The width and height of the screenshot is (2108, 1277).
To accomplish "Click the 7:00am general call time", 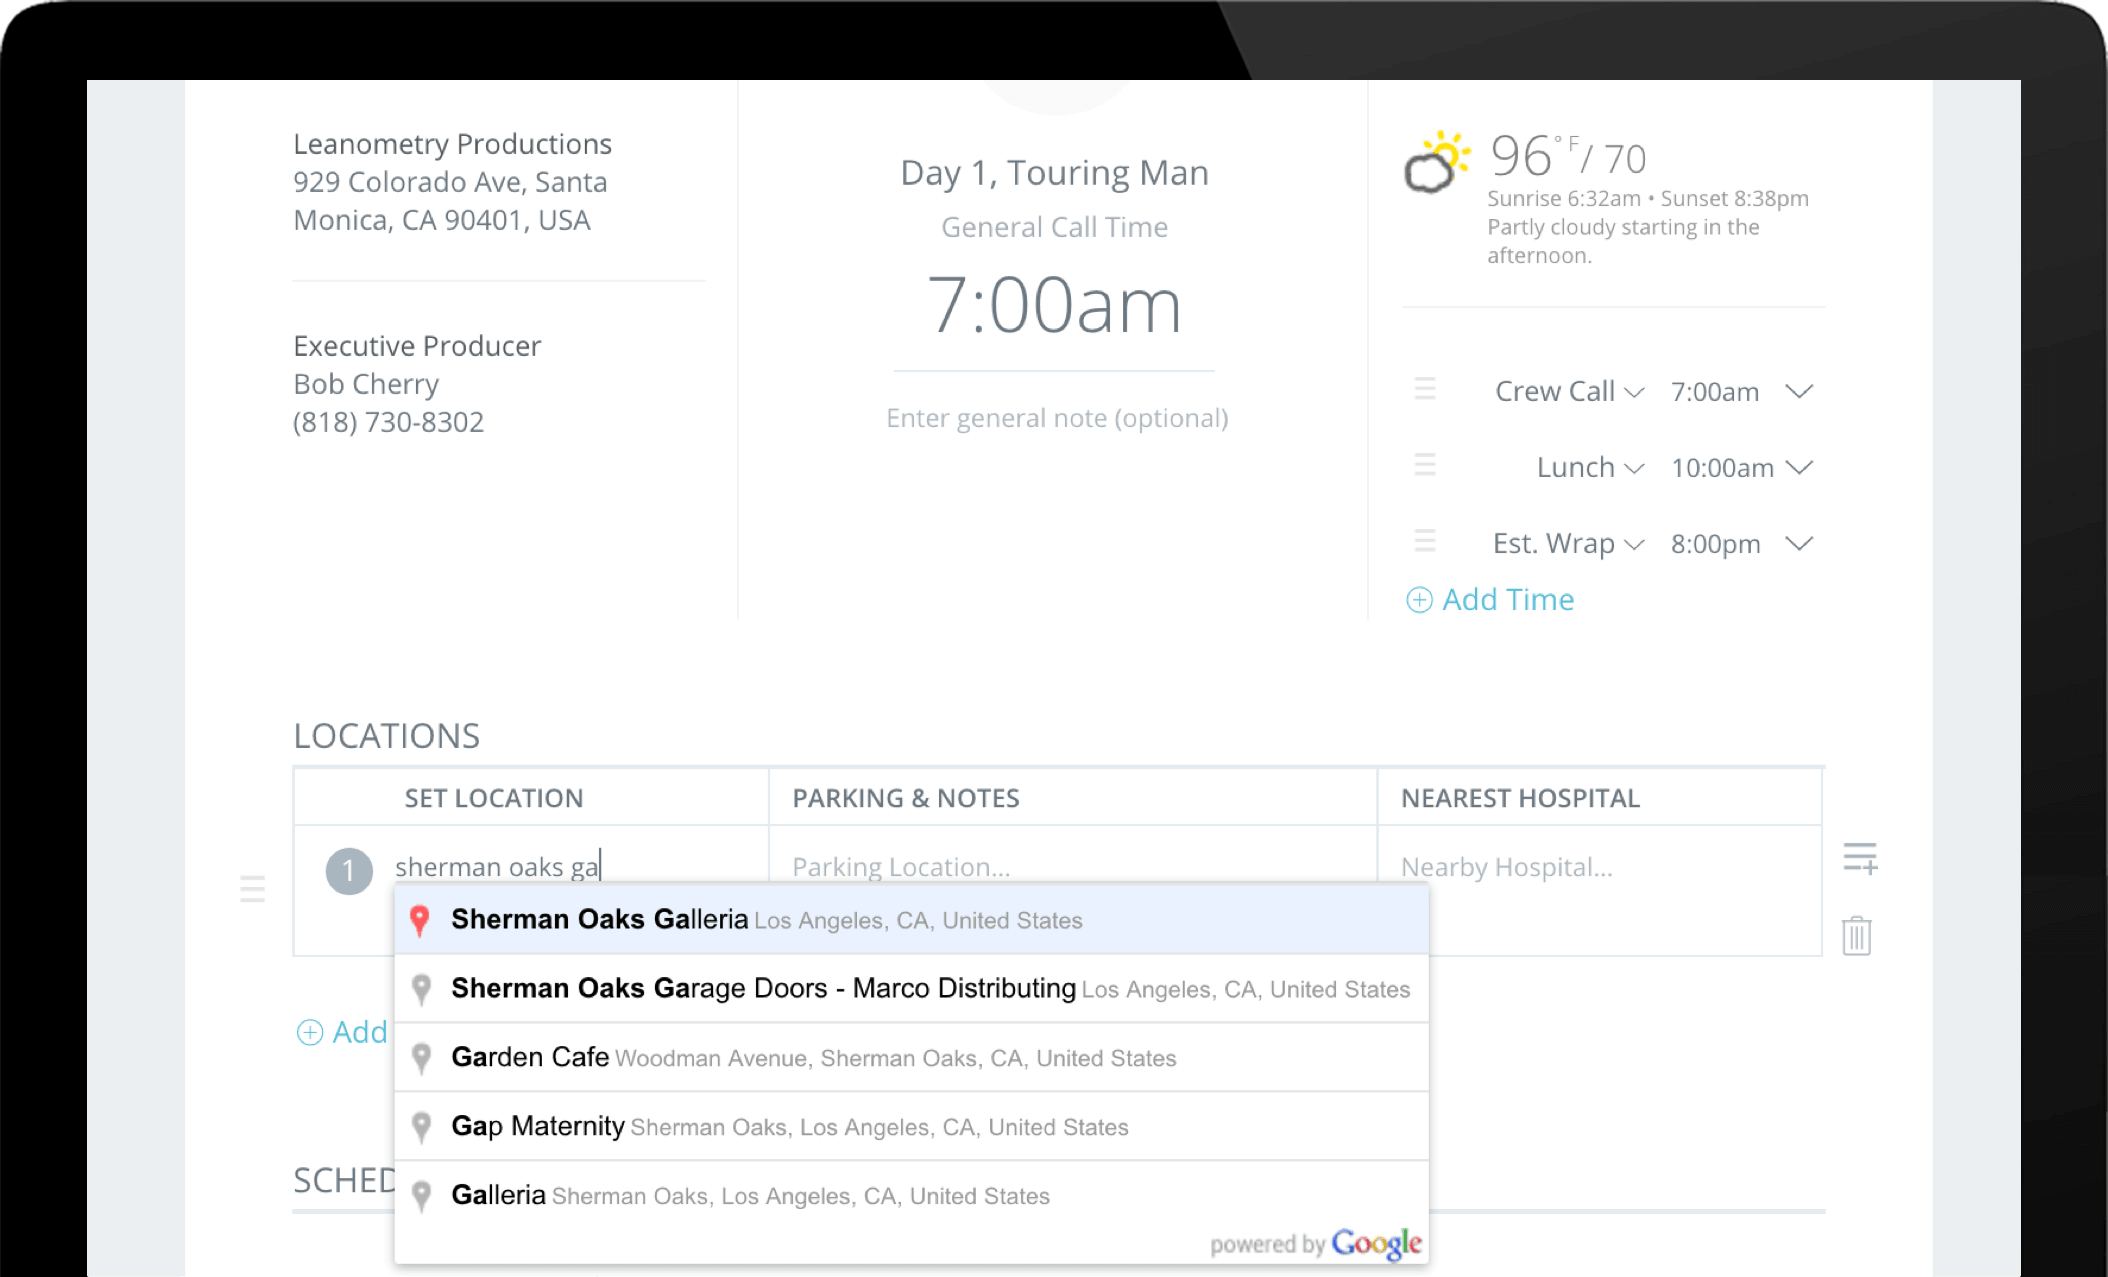I will point(1054,305).
